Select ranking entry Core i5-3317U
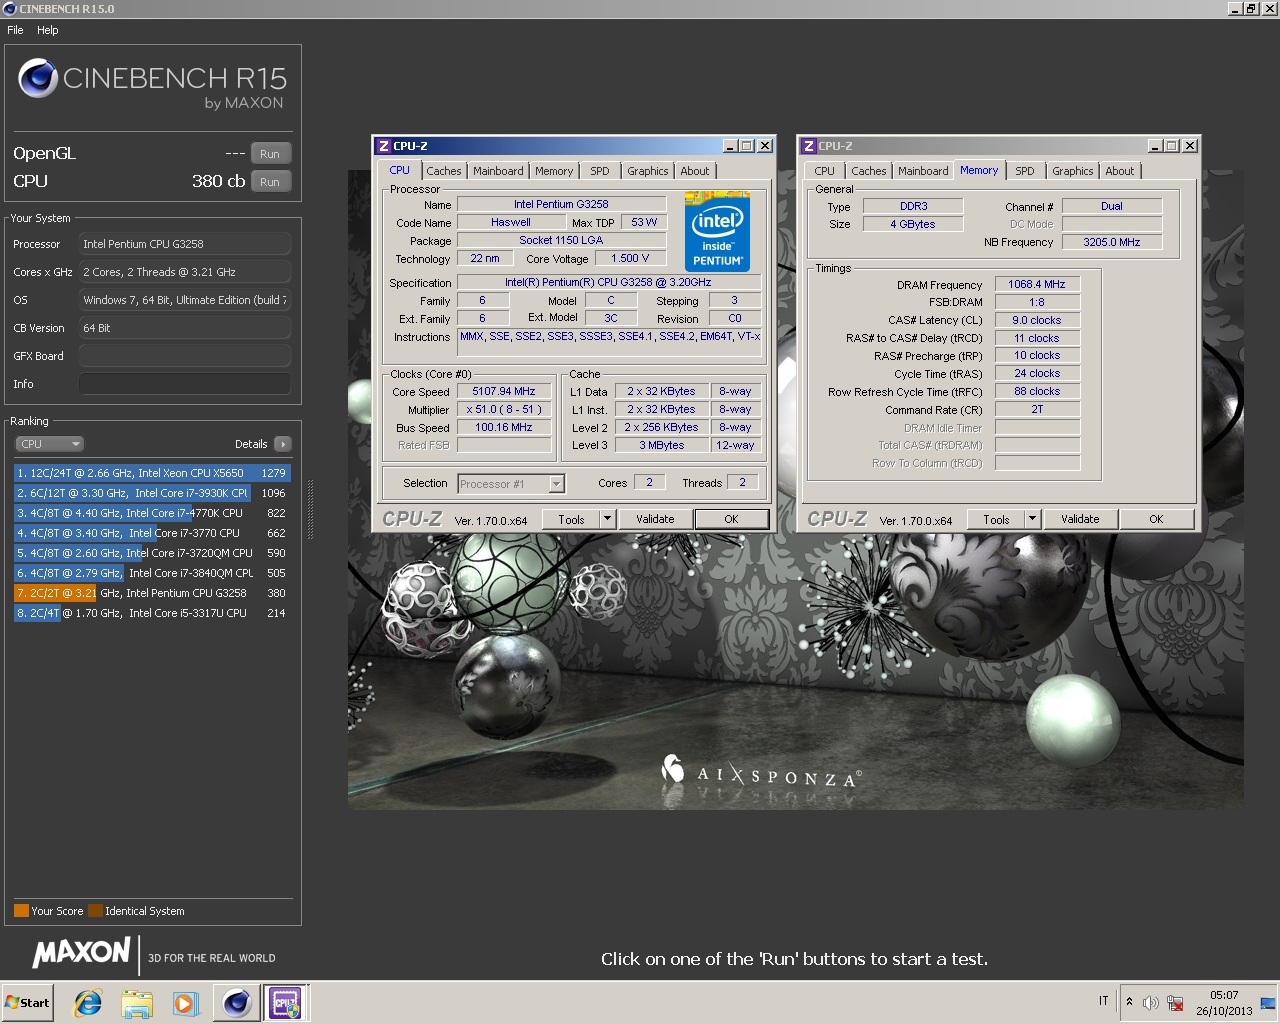This screenshot has height=1024, width=1280. coord(152,613)
